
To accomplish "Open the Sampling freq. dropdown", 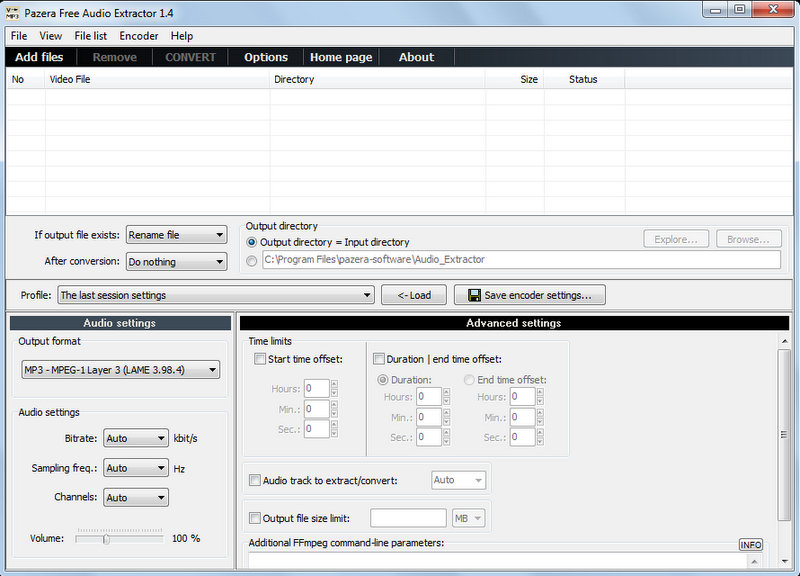I will [x=136, y=468].
